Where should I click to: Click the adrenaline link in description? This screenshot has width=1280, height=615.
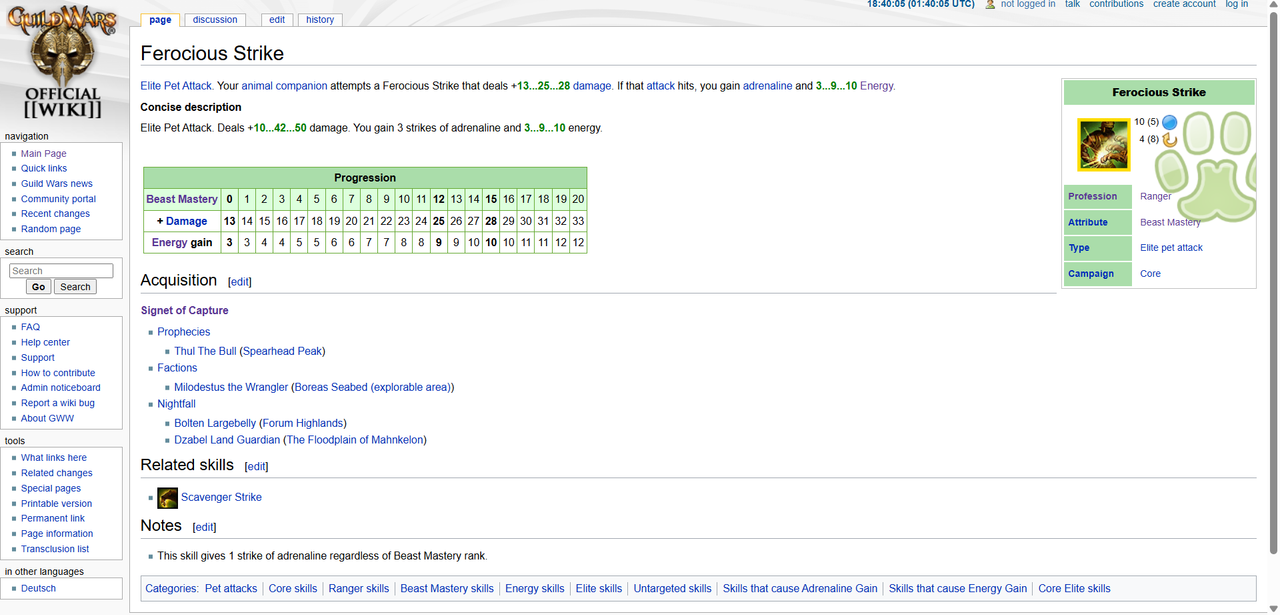(767, 86)
